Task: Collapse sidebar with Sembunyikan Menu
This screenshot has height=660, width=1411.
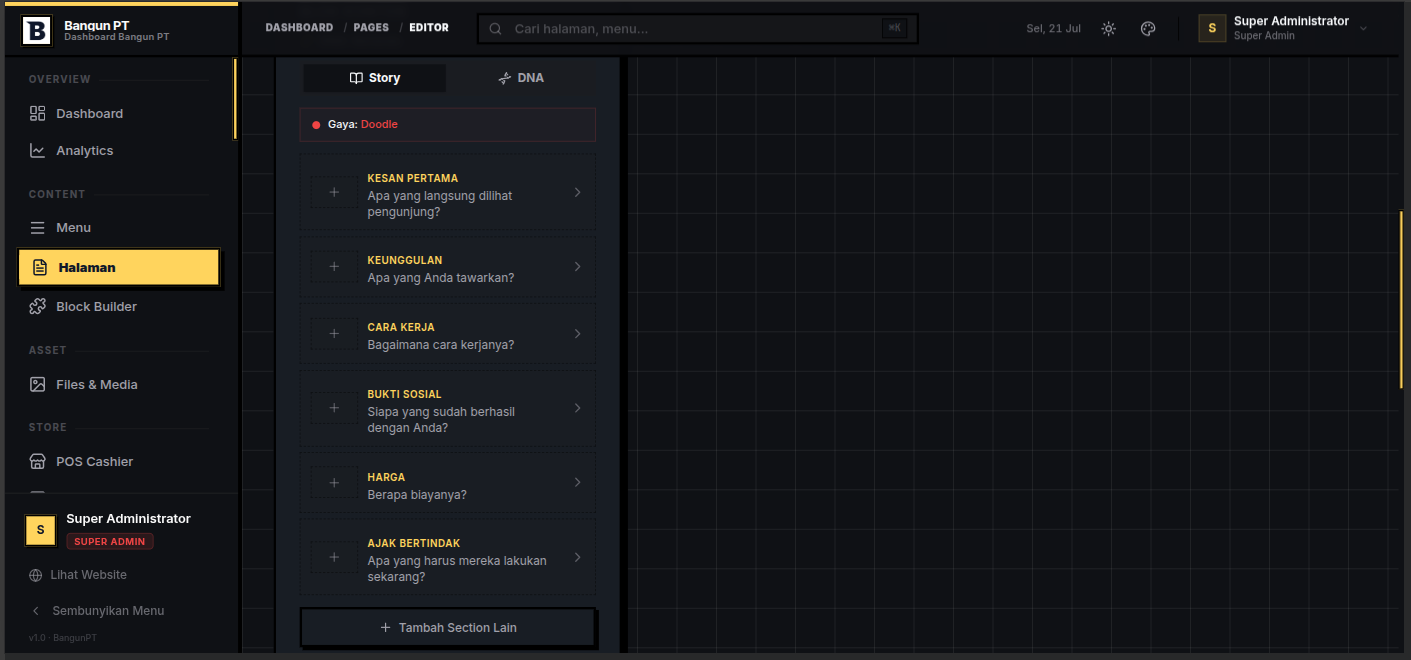Action: tap(97, 611)
